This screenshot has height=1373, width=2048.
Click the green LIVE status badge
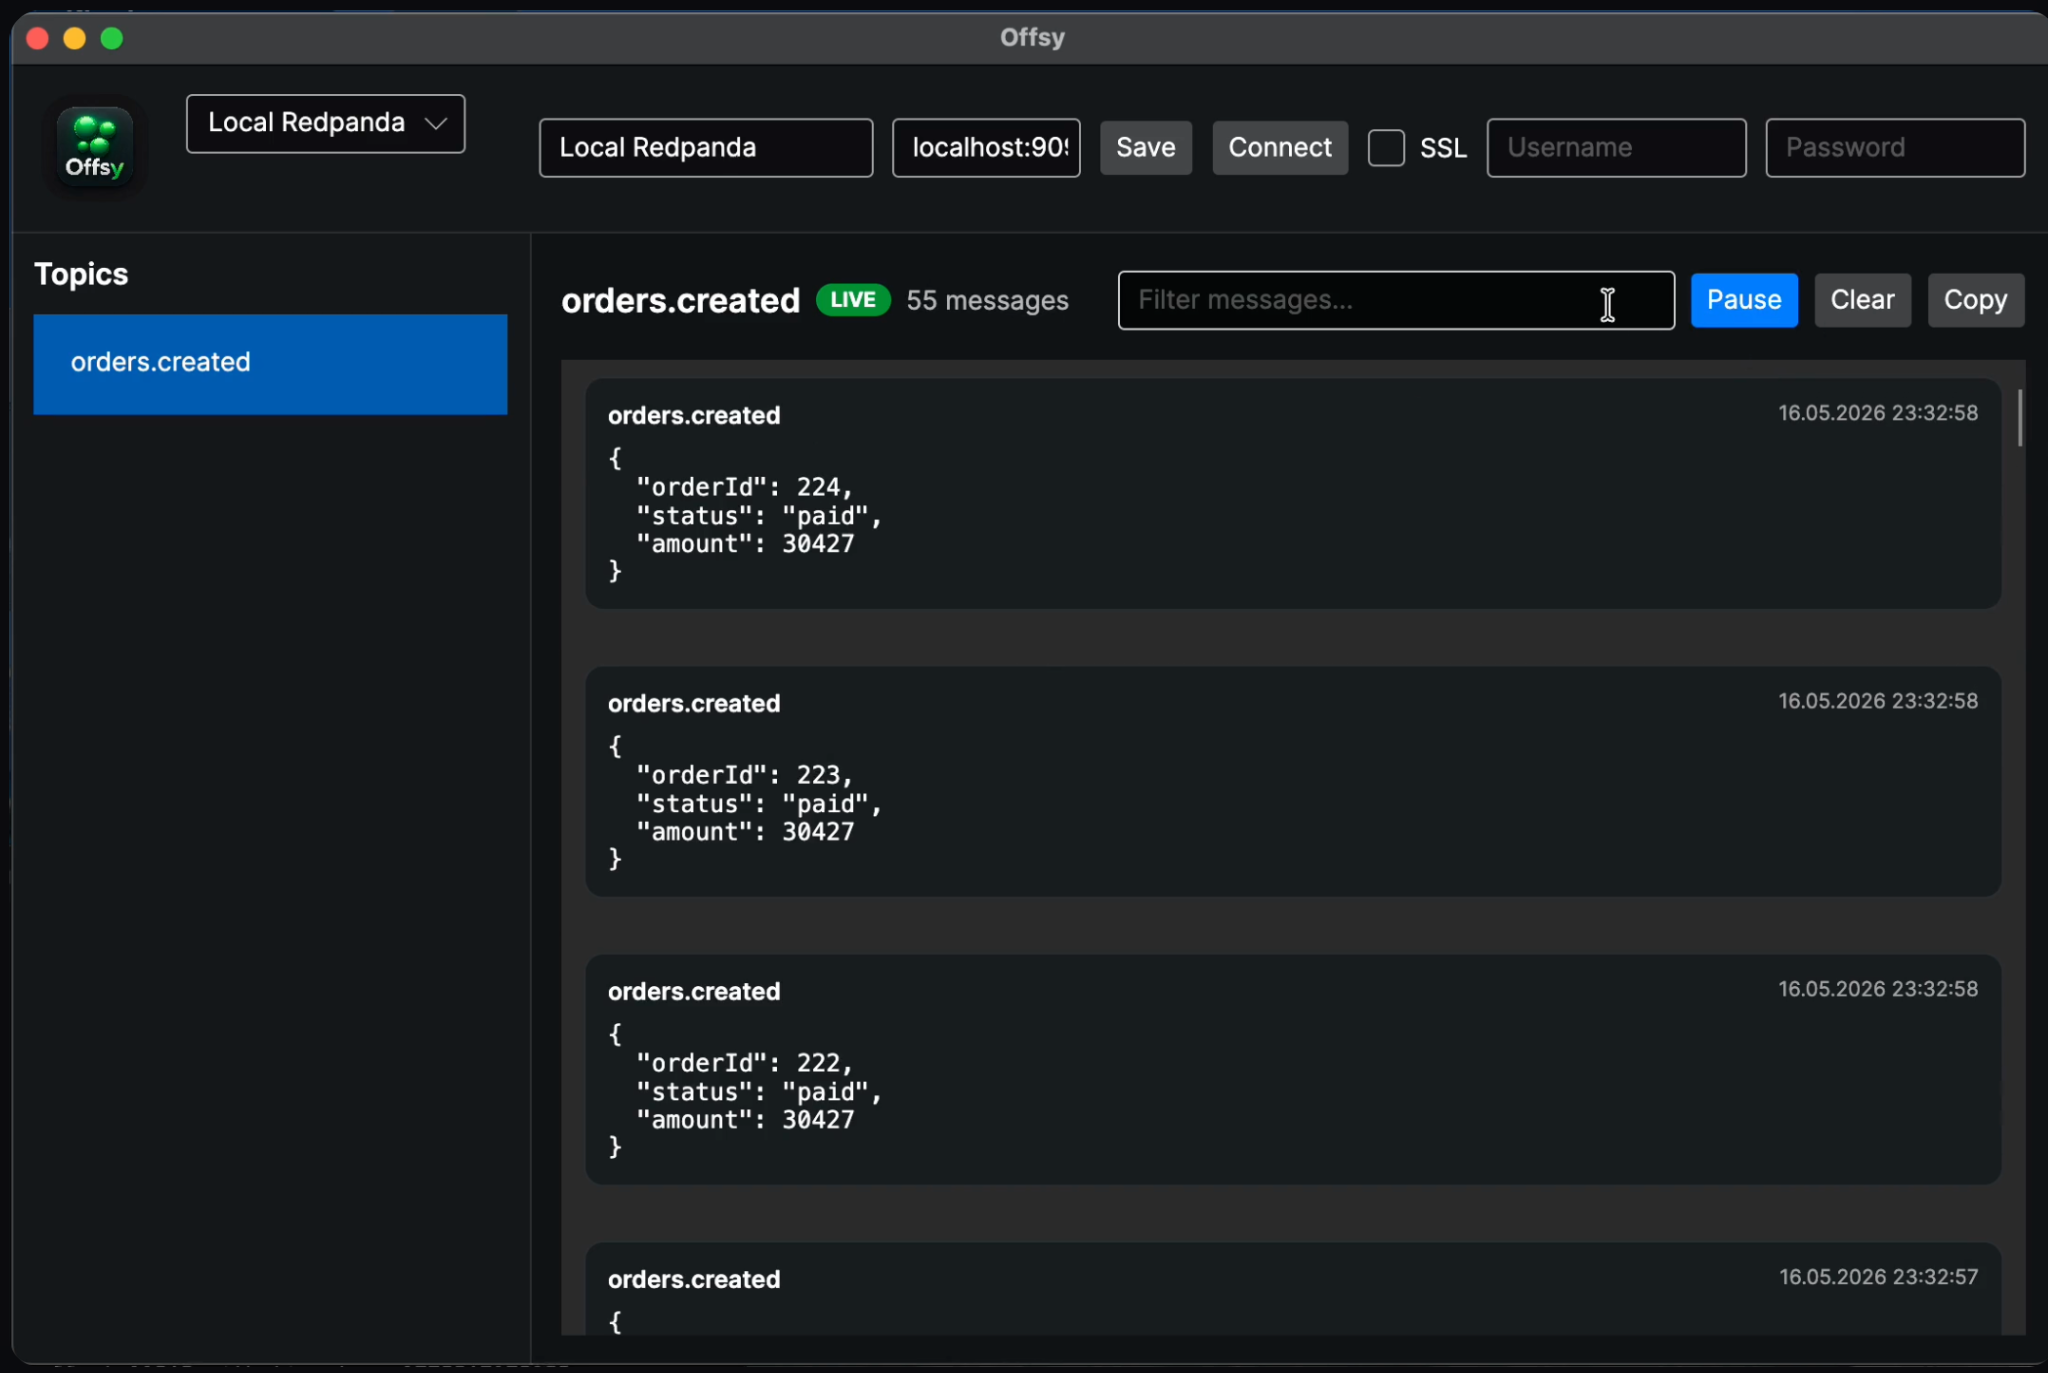tap(853, 300)
